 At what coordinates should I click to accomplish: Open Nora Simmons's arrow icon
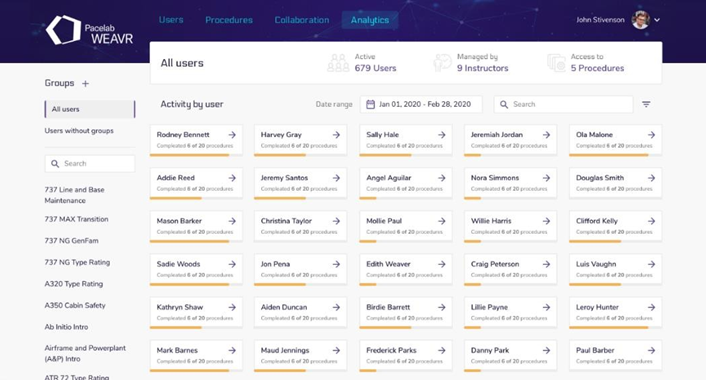546,178
